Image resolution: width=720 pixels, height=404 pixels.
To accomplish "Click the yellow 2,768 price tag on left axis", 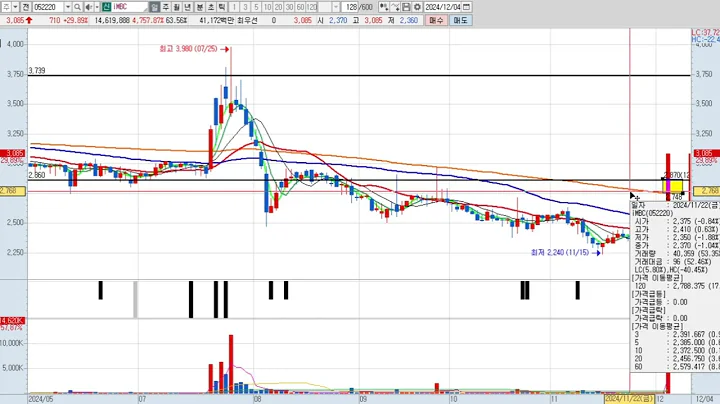I will pos(12,191).
